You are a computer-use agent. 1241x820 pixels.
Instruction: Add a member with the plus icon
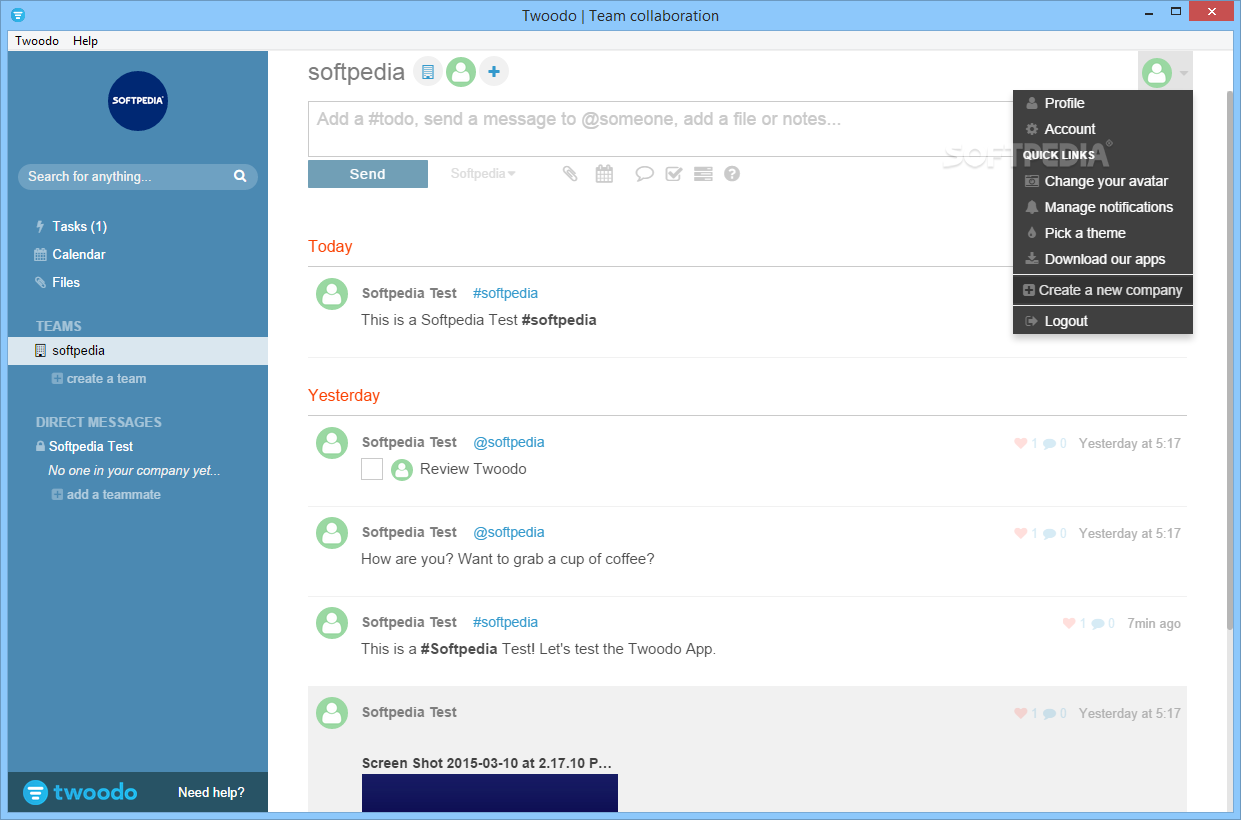[494, 71]
